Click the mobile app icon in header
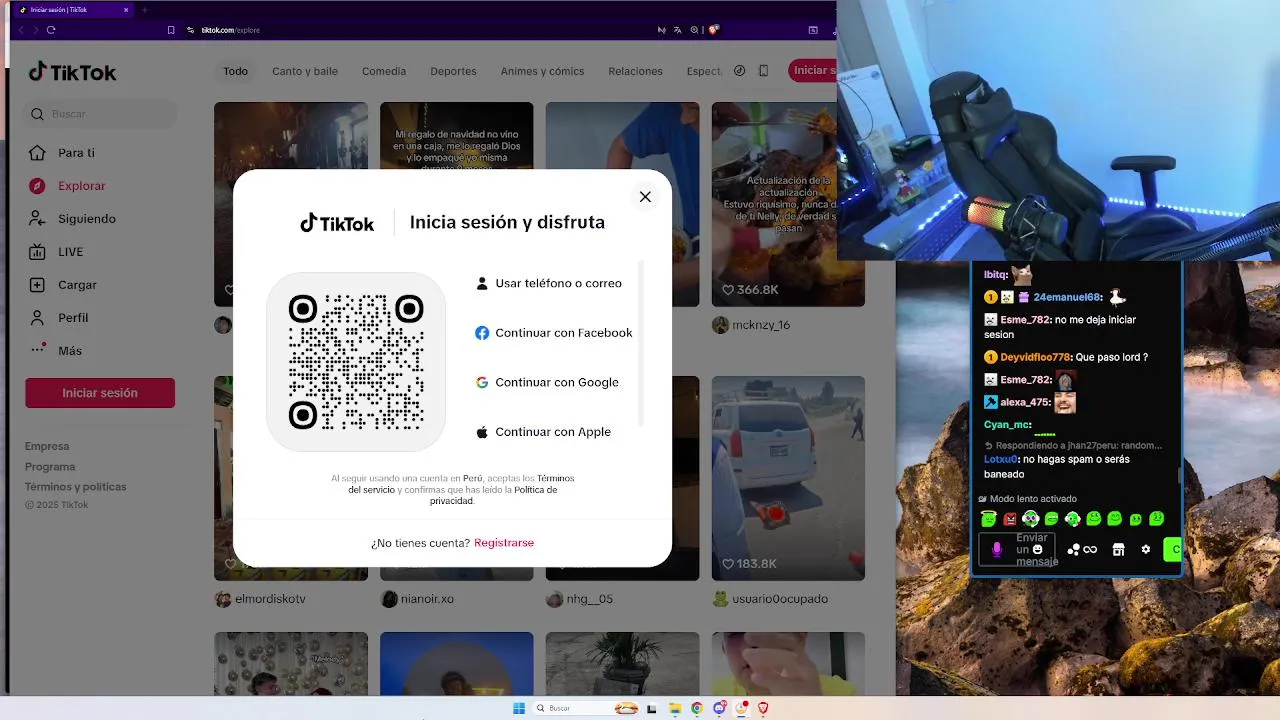Screen dimensions: 1280x720 click(764, 71)
